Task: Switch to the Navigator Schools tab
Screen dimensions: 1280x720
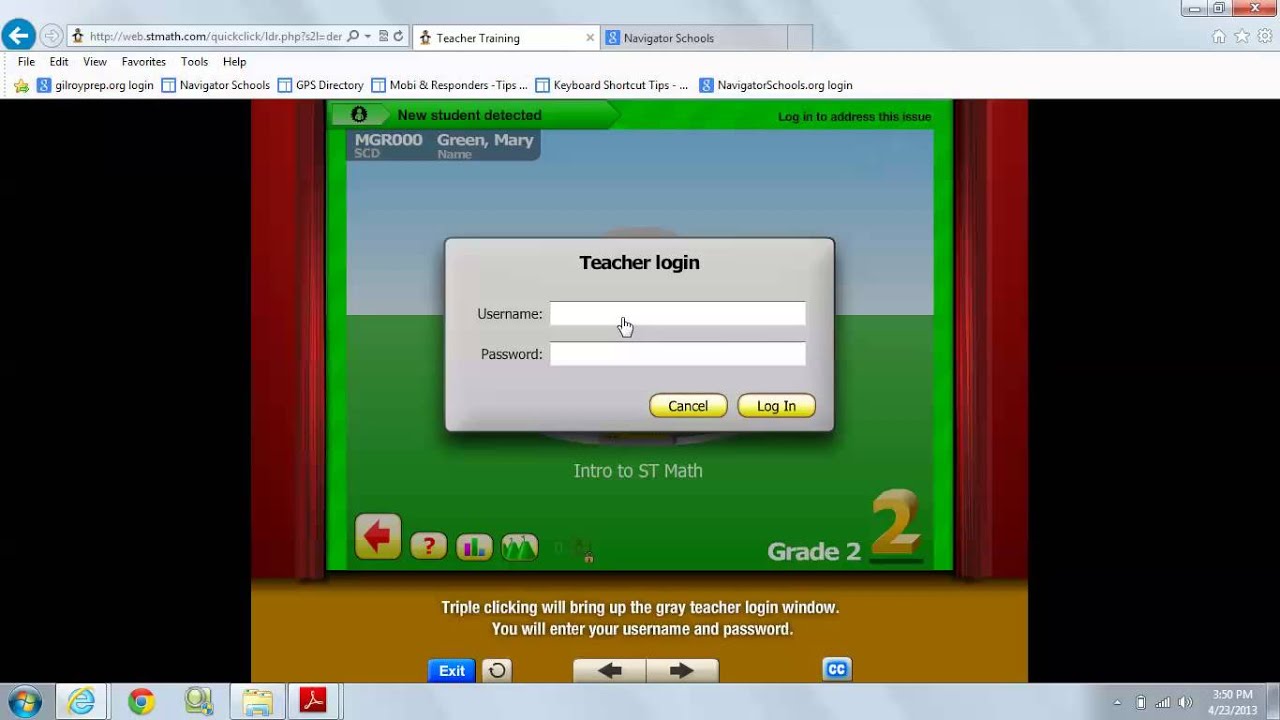Action: pyautogui.click(x=693, y=38)
